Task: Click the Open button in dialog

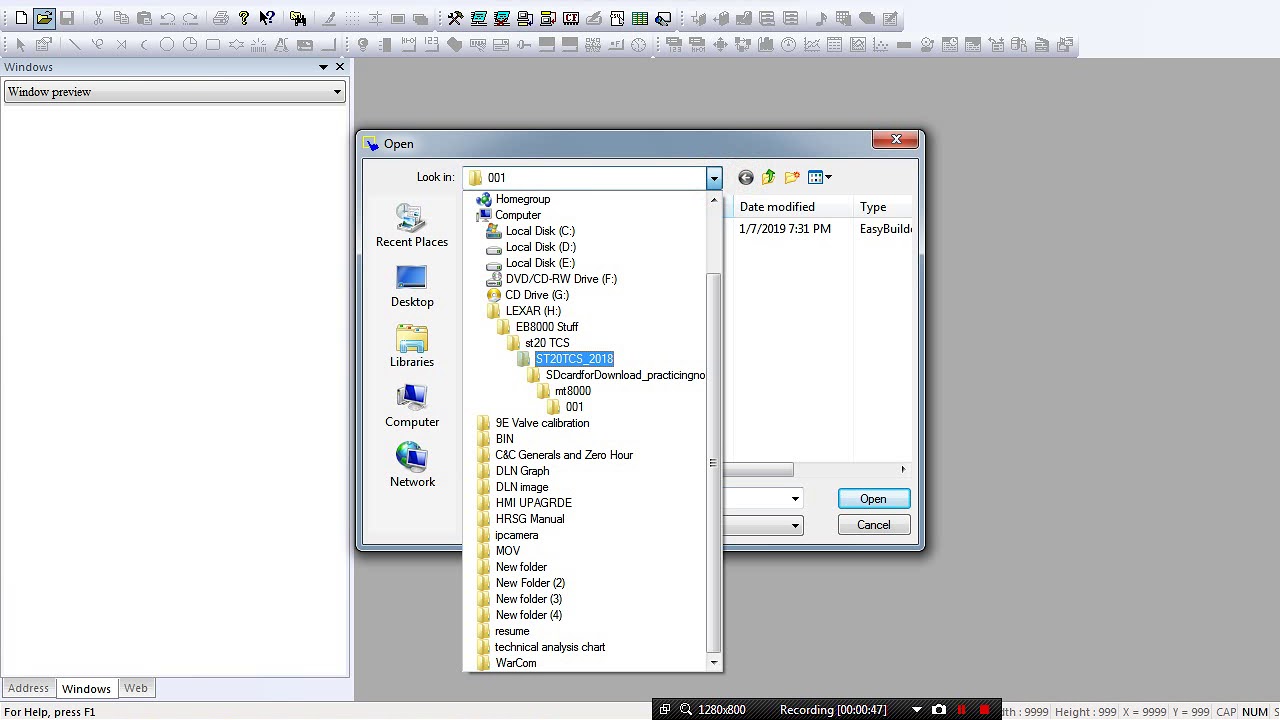Action: click(x=873, y=499)
